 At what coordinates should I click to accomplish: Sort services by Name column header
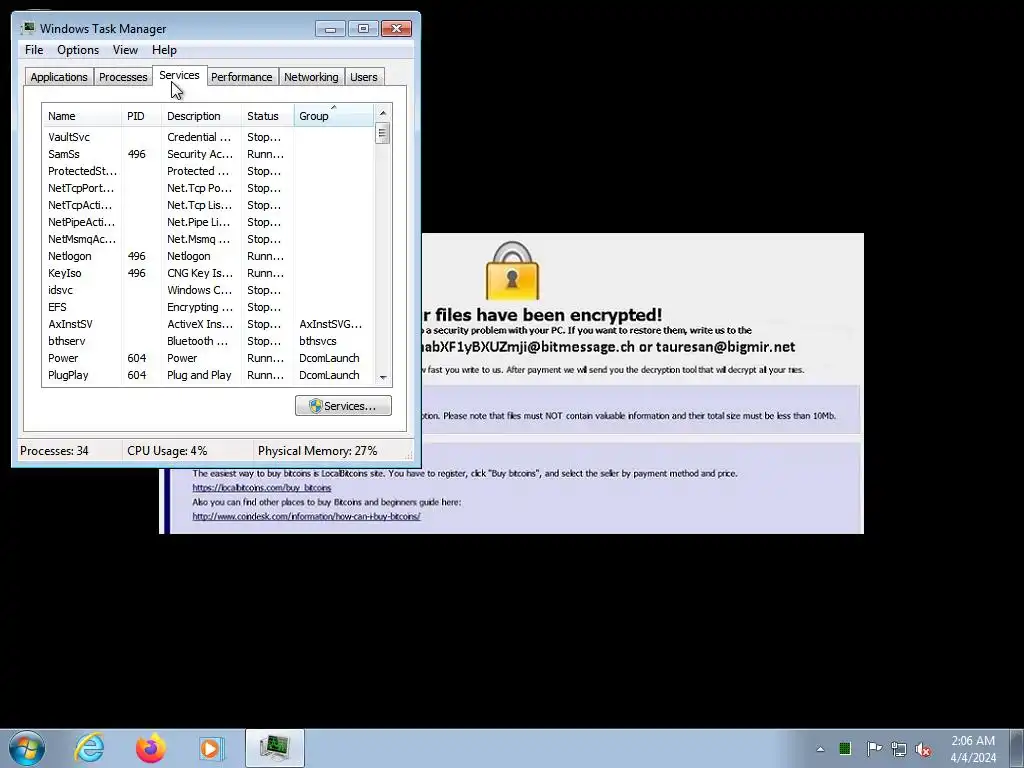pyautogui.click(x=82, y=116)
